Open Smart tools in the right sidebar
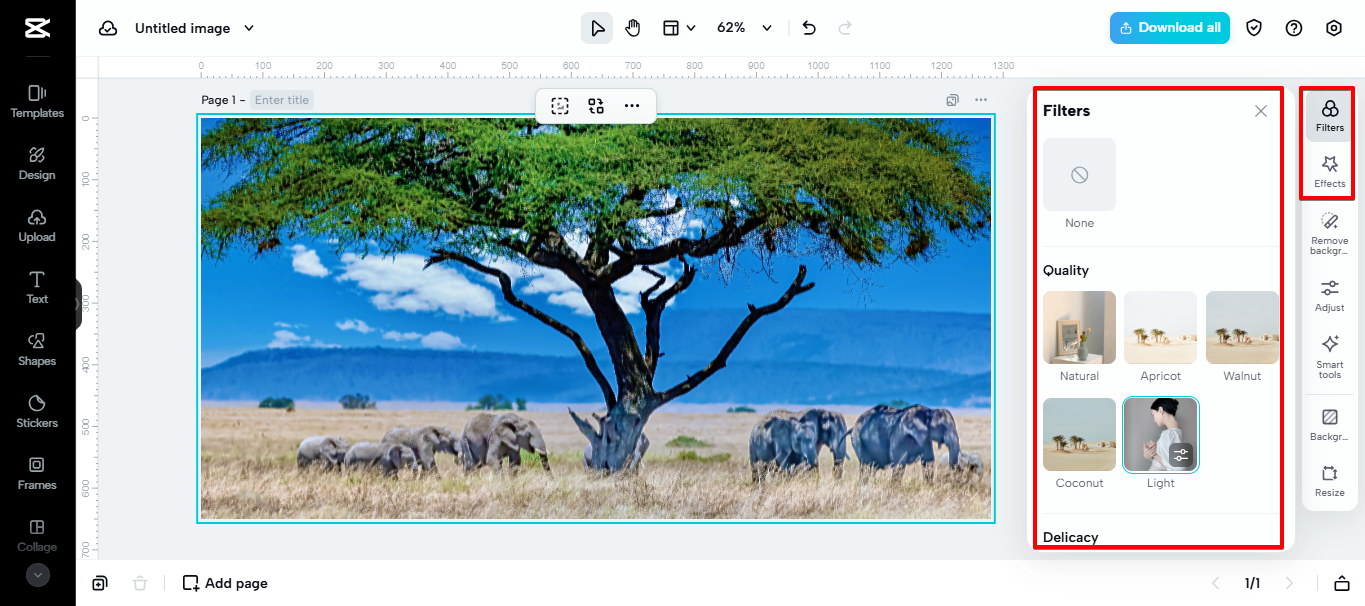Viewport: 1365px width, 606px height. [1329, 357]
